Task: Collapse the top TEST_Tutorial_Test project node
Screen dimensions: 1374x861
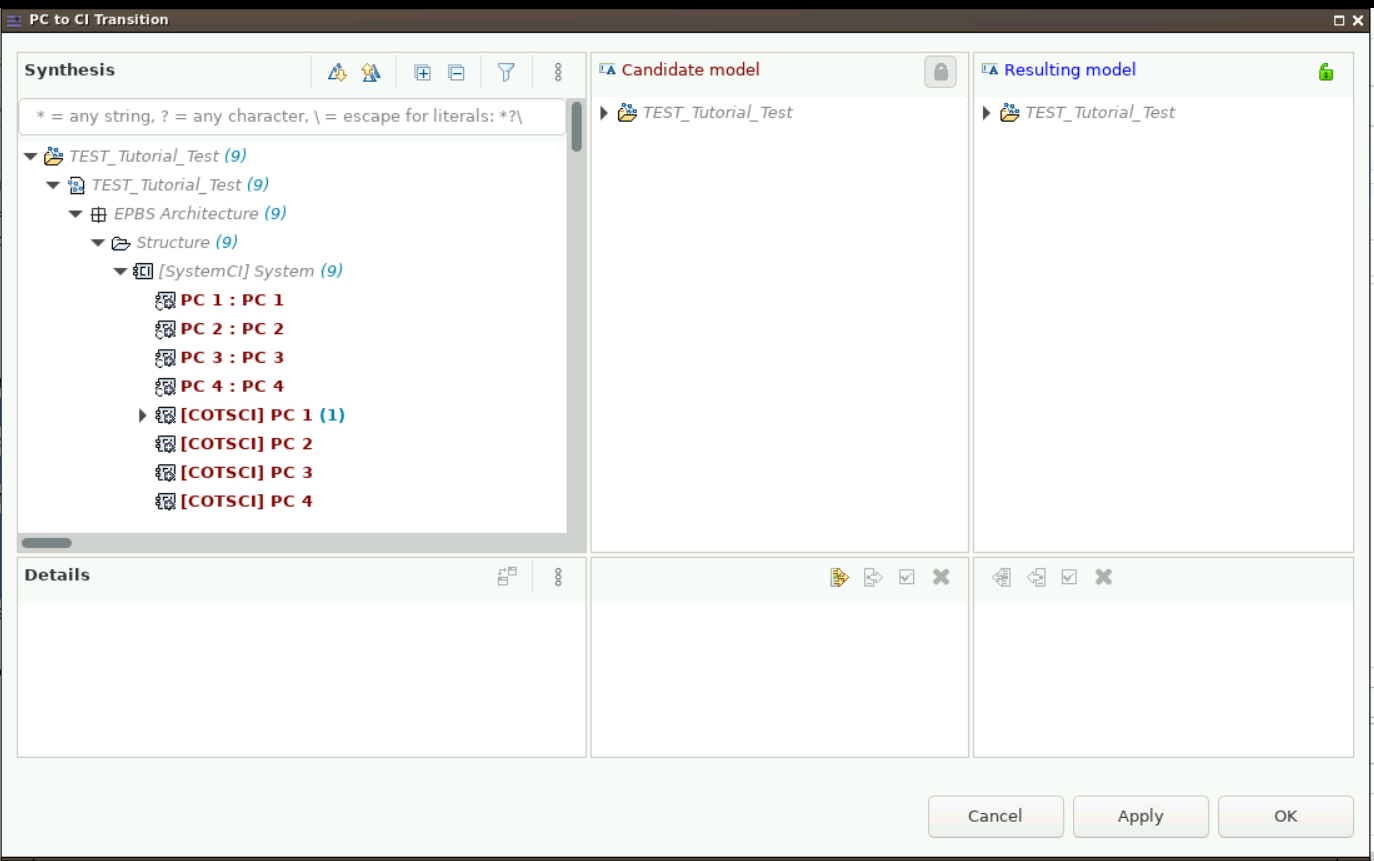Action: 30,156
